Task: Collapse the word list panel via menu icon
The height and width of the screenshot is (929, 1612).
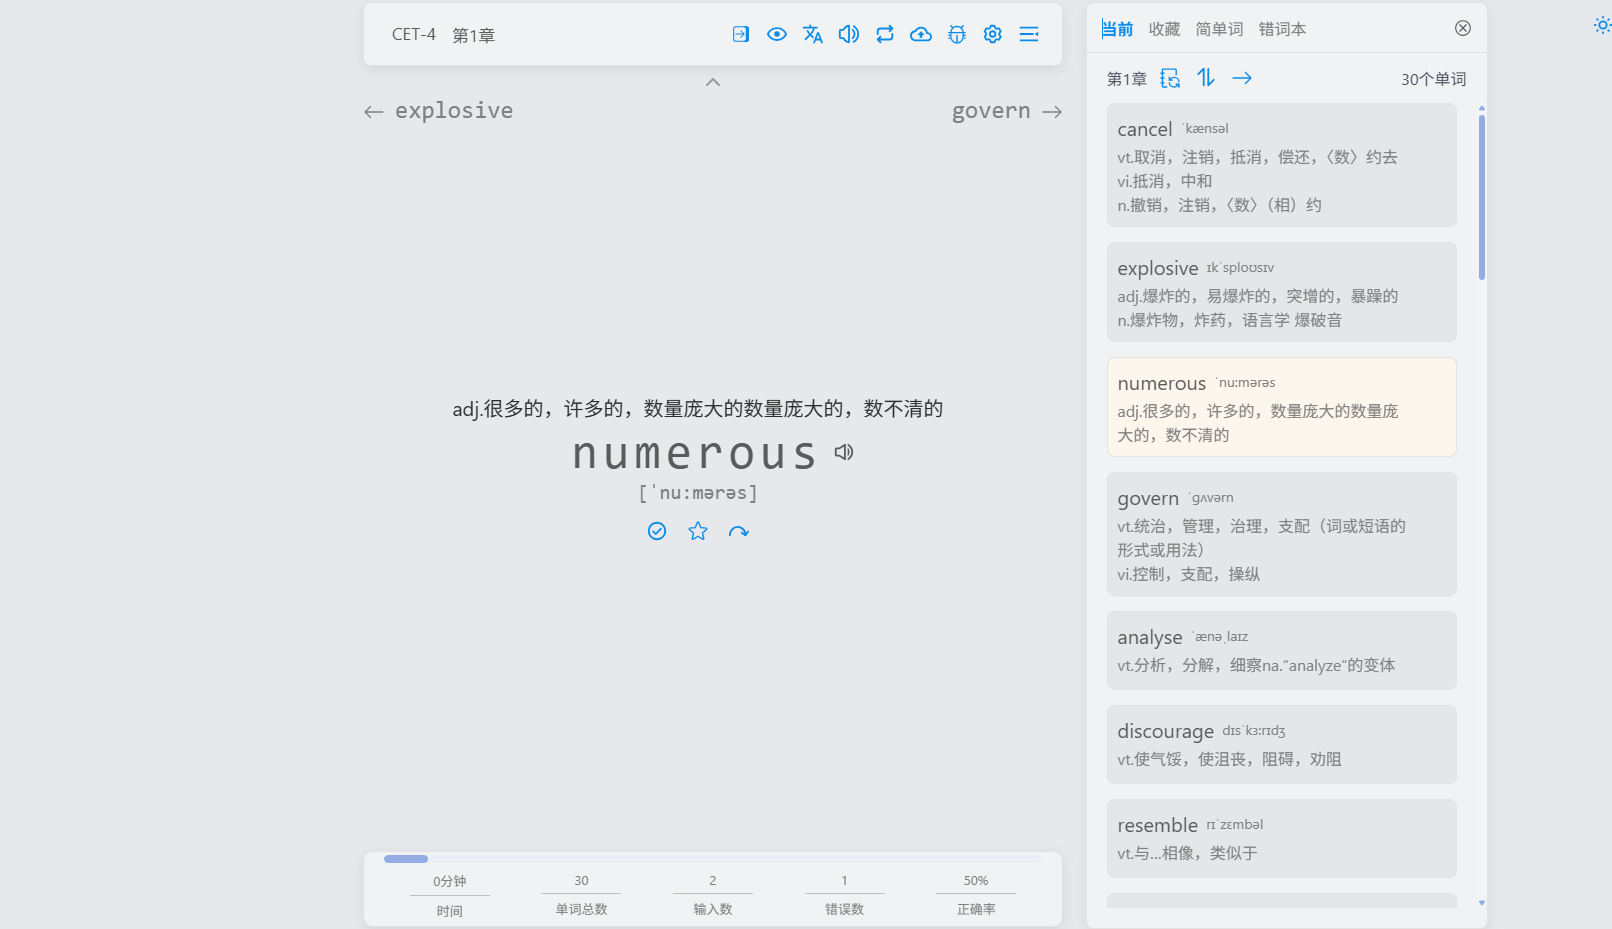Action: (1029, 34)
